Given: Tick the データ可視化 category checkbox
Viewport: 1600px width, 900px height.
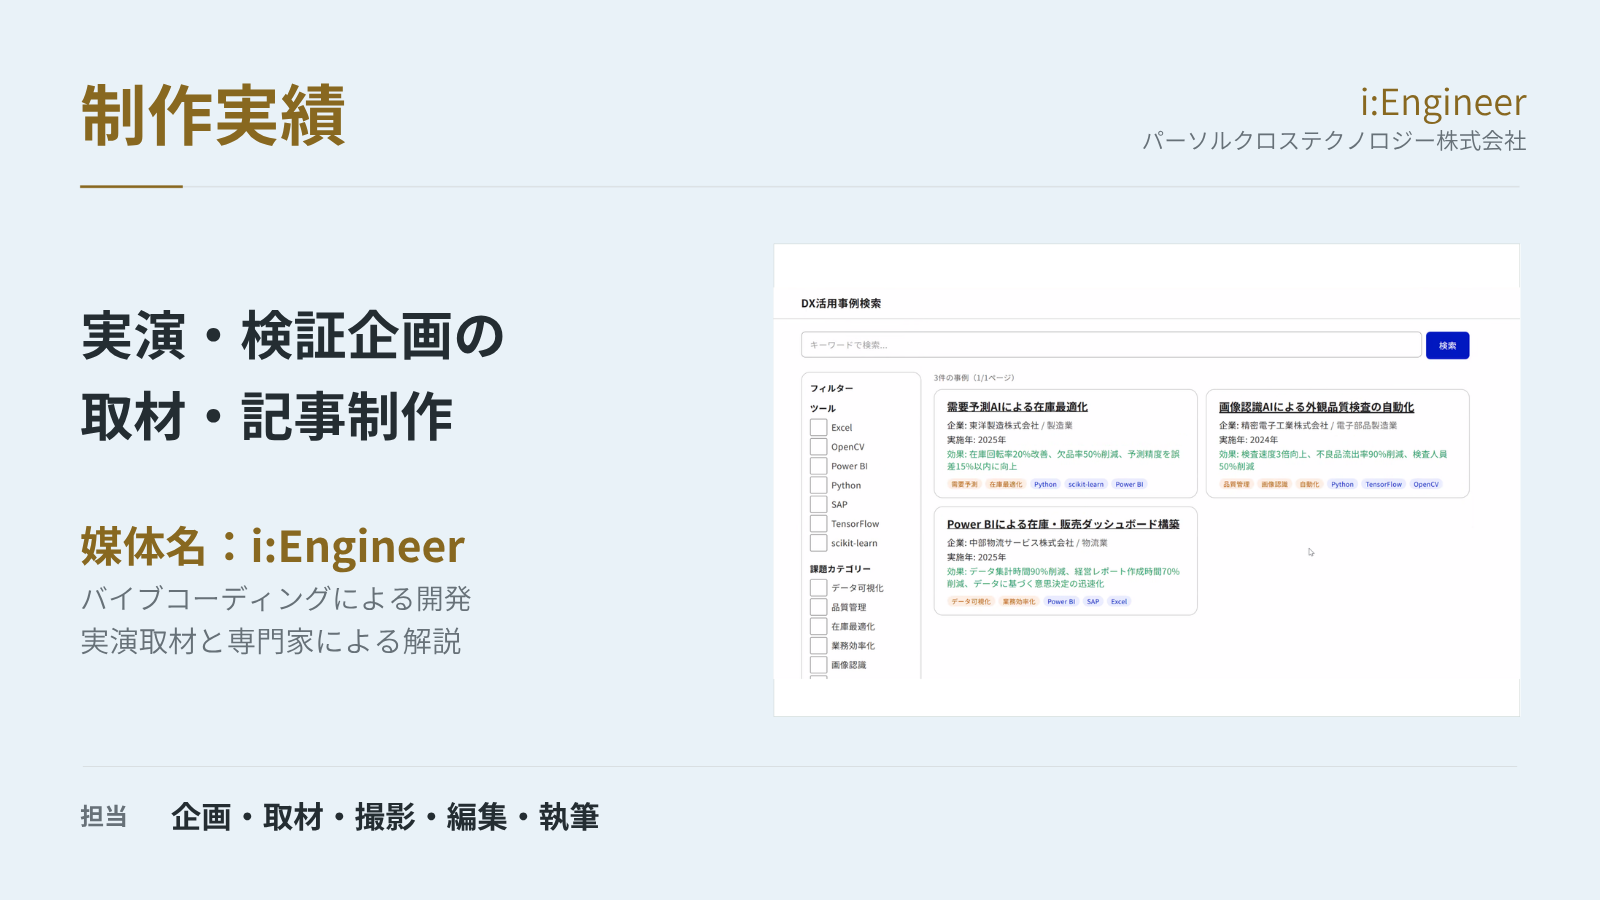Looking at the screenshot, I should (x=818, y=588).
